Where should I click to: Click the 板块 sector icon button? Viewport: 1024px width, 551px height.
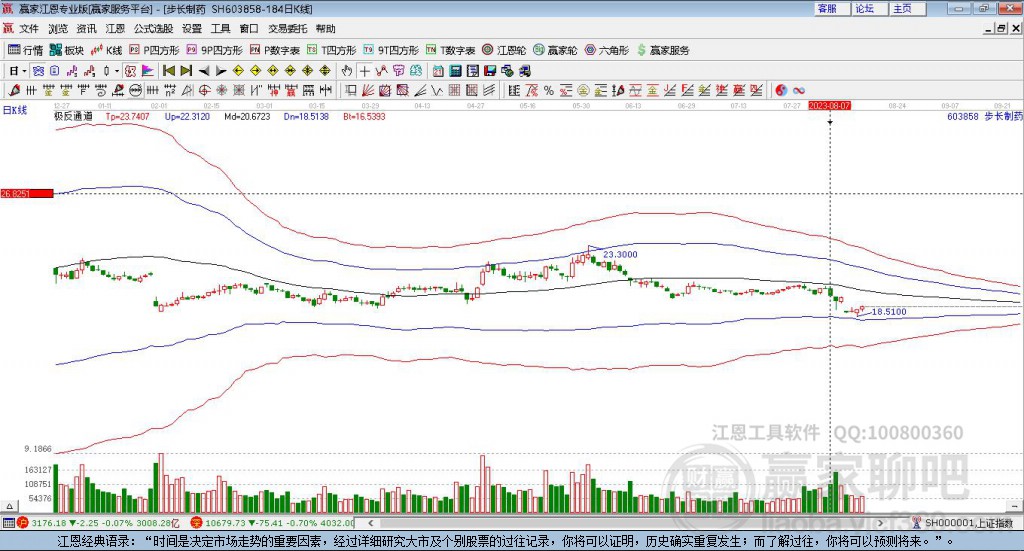click(x=68, y=50)
